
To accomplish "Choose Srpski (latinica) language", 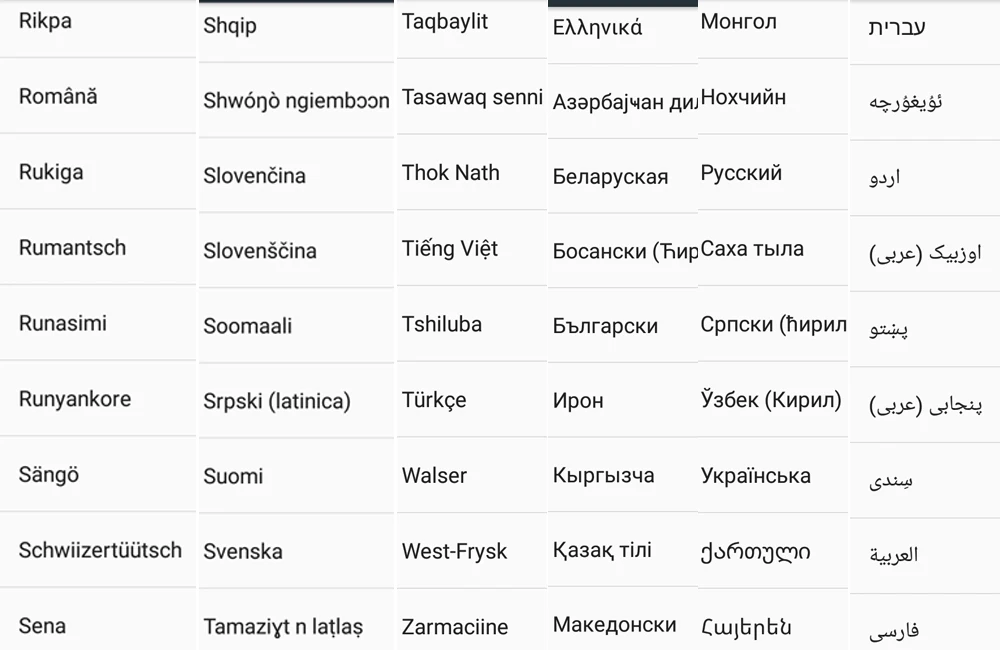I will 297,401.
